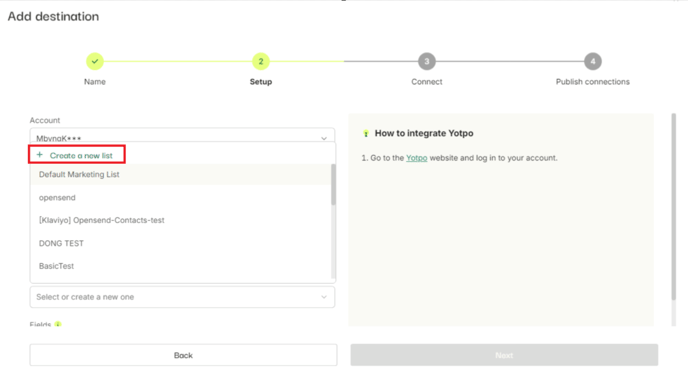688x369 pixels.
Task: Click the list dropdown scrollbar thumb
Action: (x=333, y=184)
